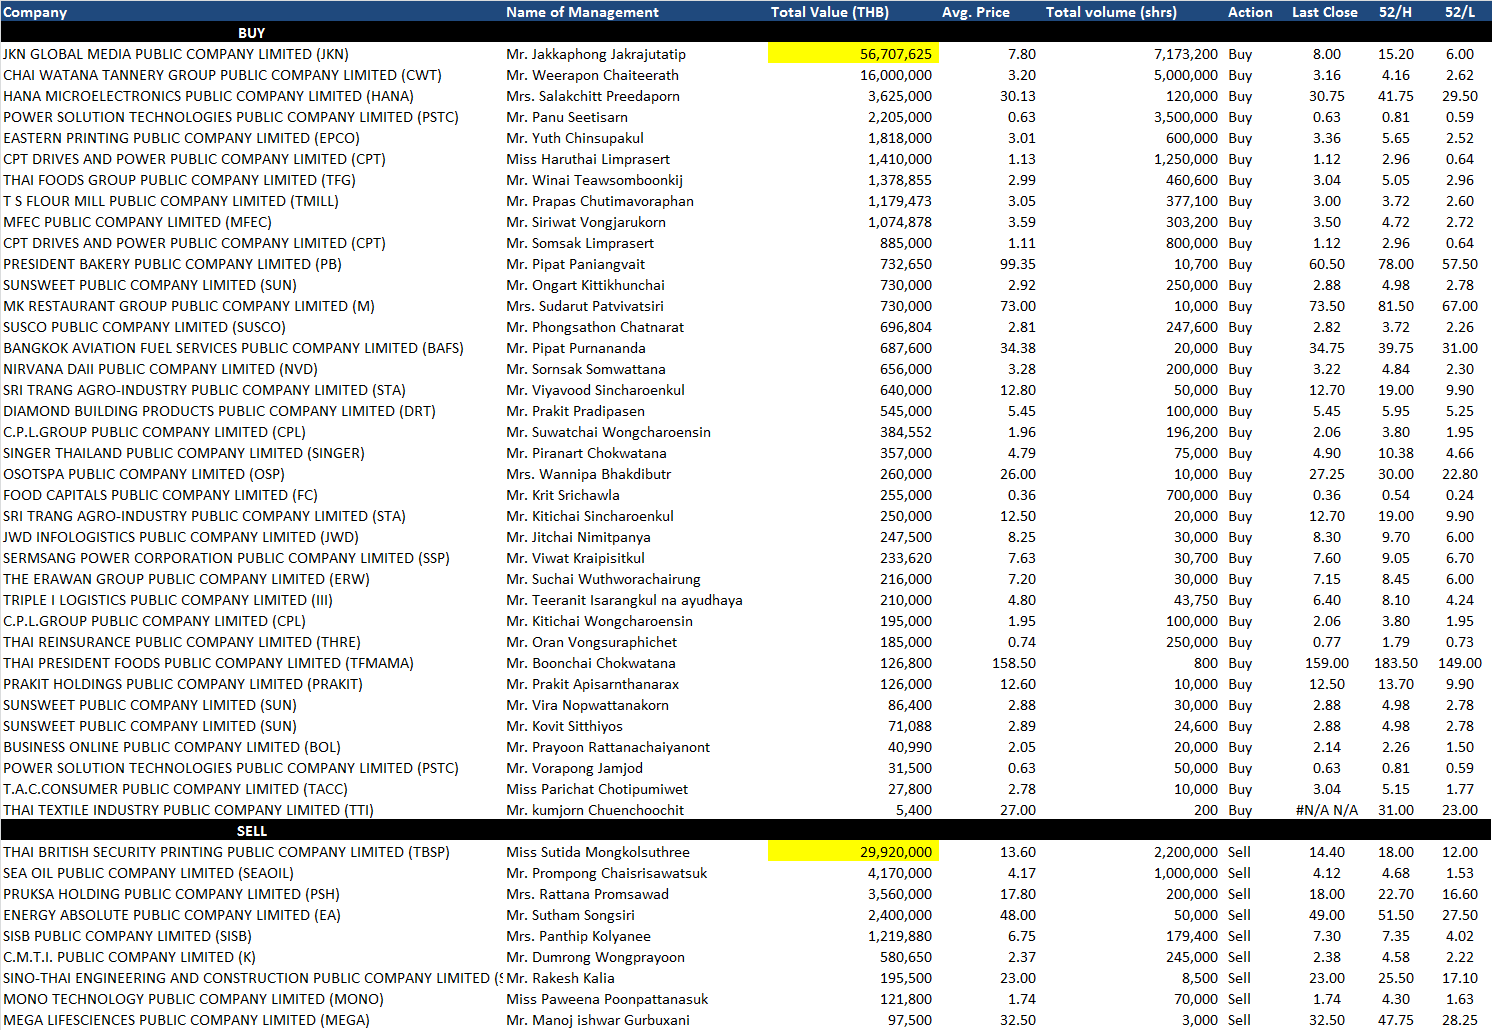Select highlighted value 29,920,000 cell
Viewport: 1492px width, 1030px height.
tap(853, 852)
